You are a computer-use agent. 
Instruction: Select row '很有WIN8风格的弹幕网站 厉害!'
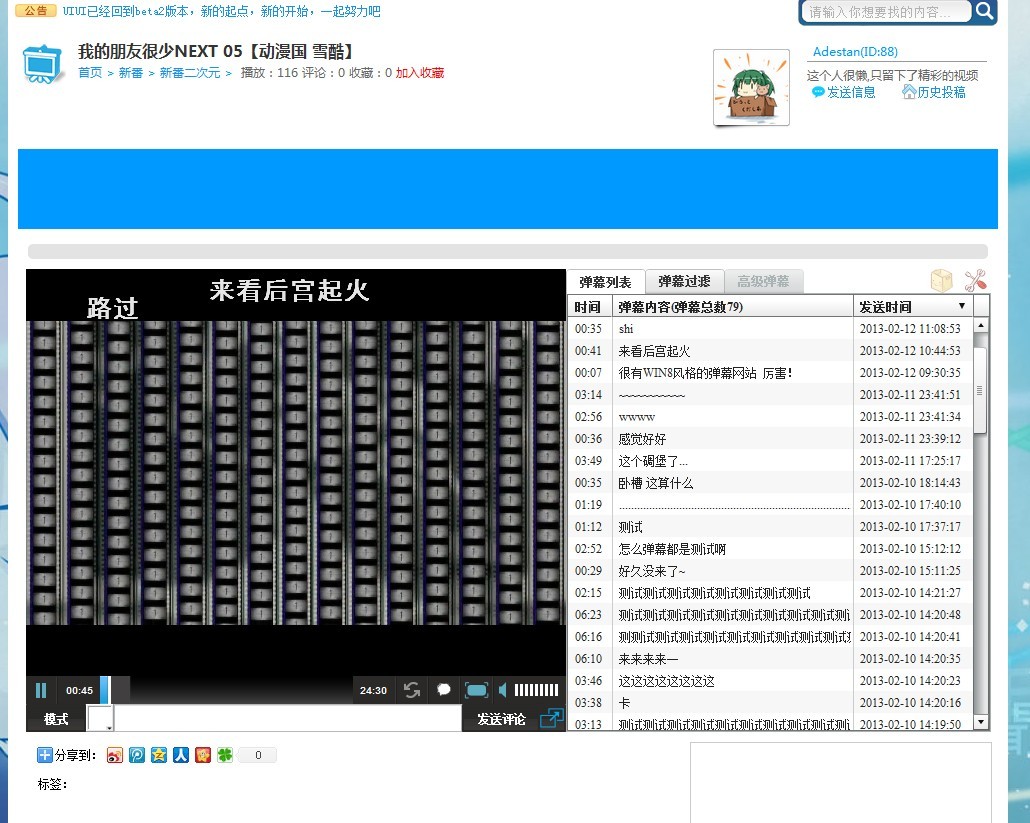(x=771, y=373)
